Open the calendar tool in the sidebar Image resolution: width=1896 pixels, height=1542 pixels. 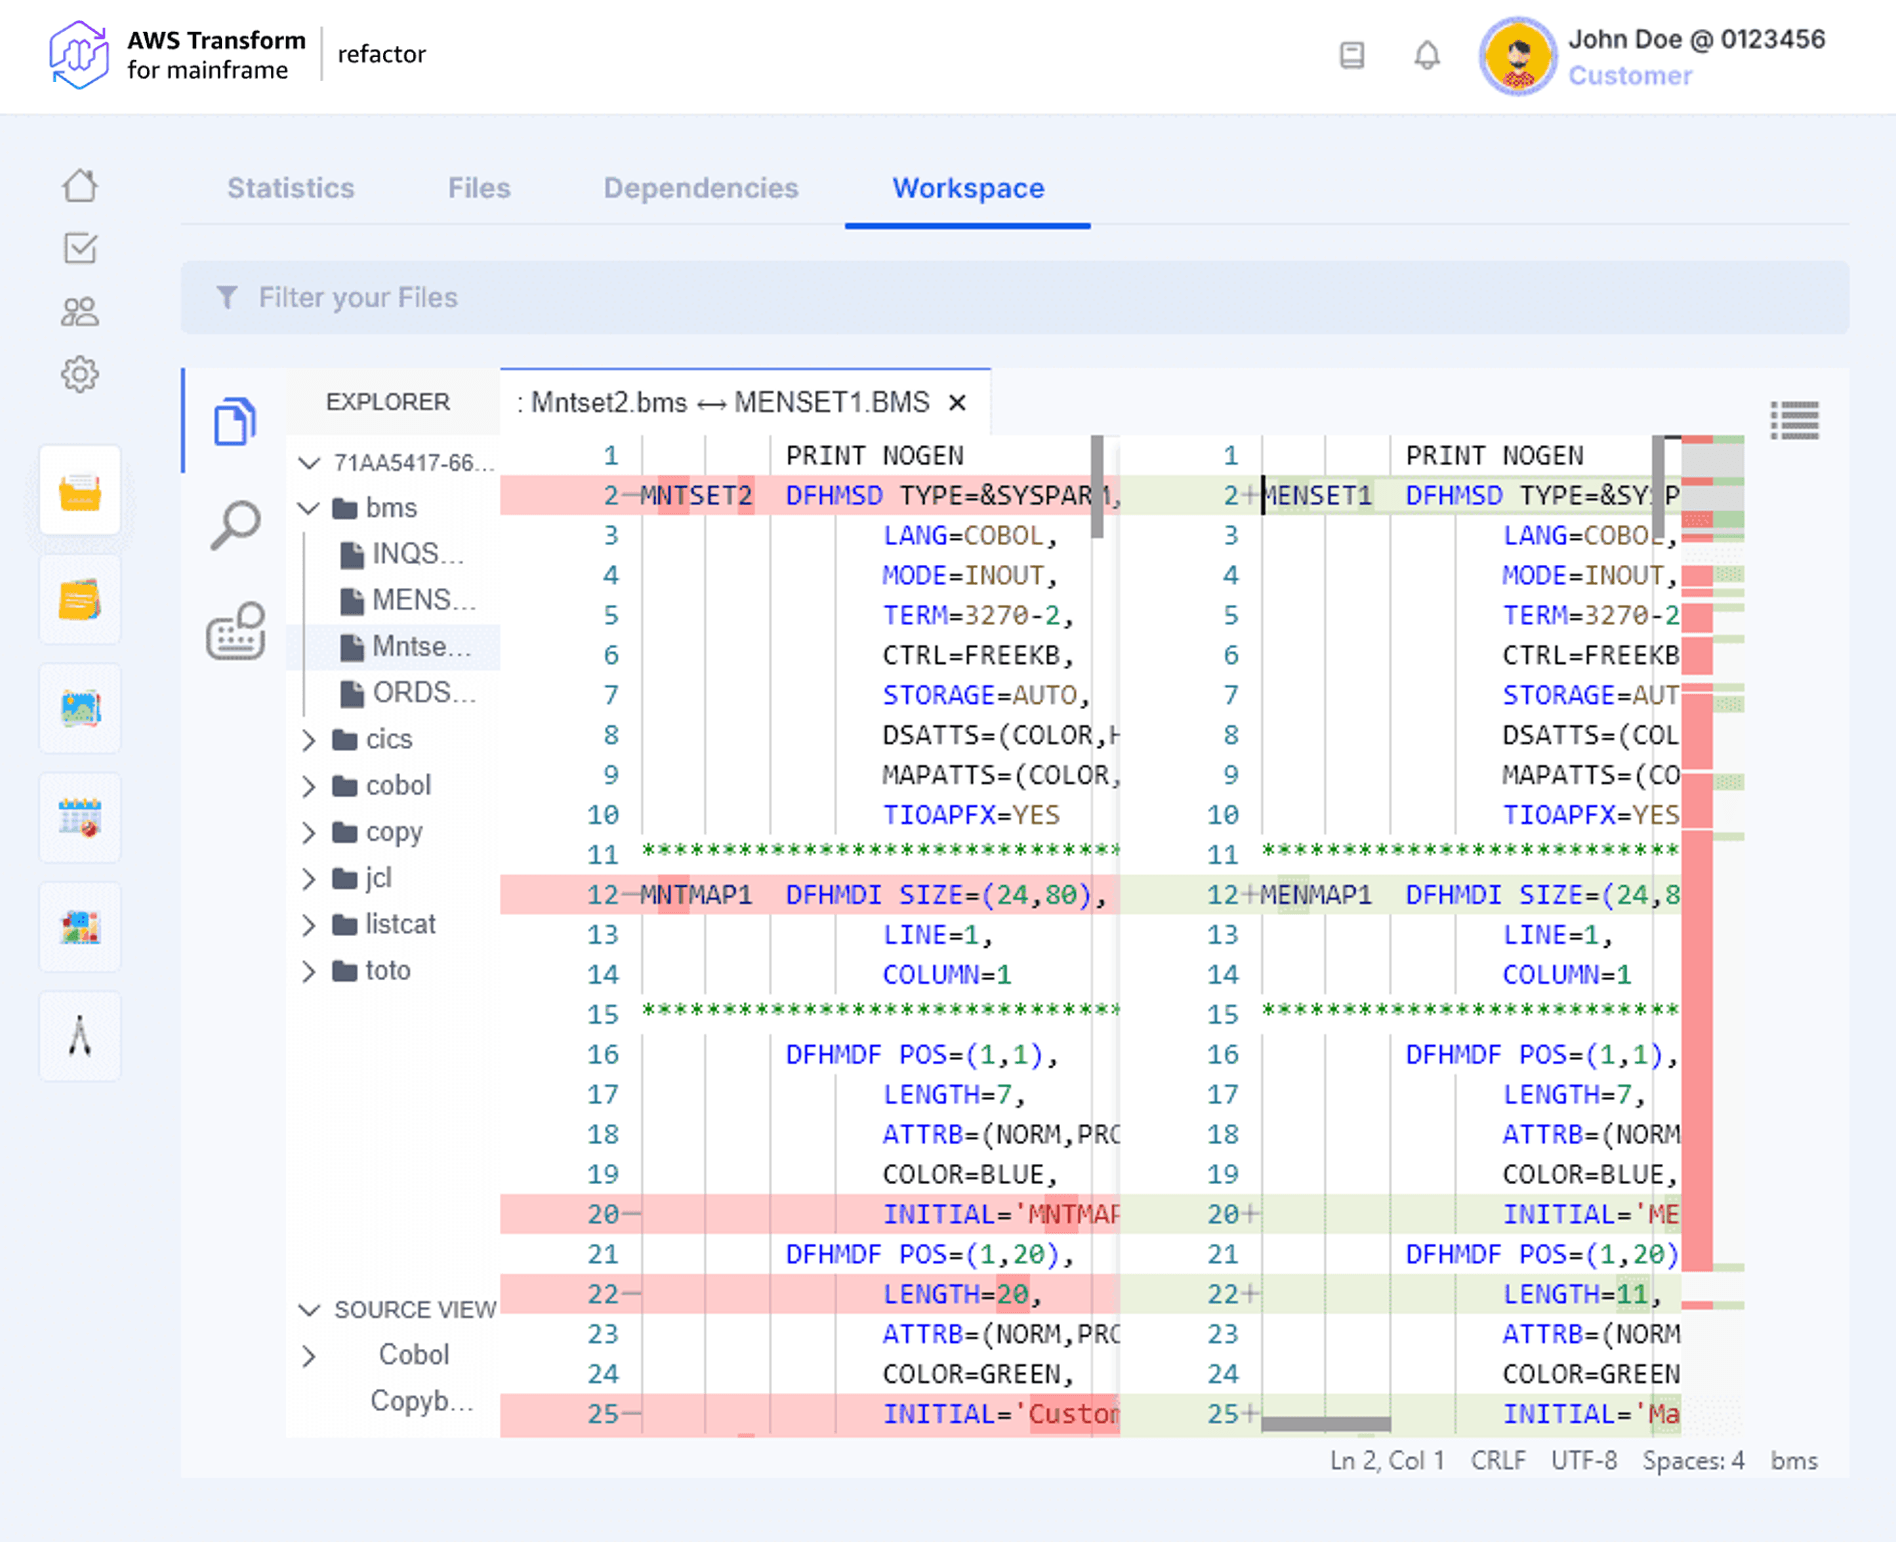(80, 818)
